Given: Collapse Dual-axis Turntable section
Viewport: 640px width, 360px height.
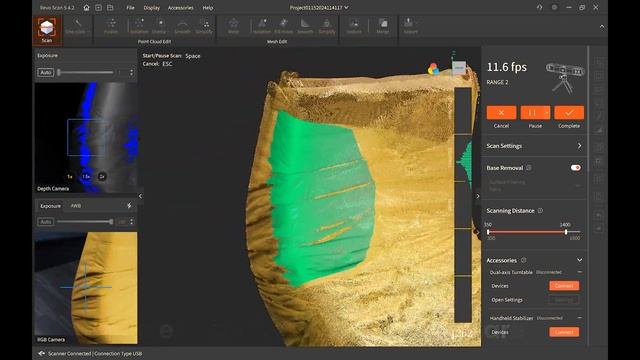Looking at the screenshot, I should pyautogui.click(x=580, y=272).
